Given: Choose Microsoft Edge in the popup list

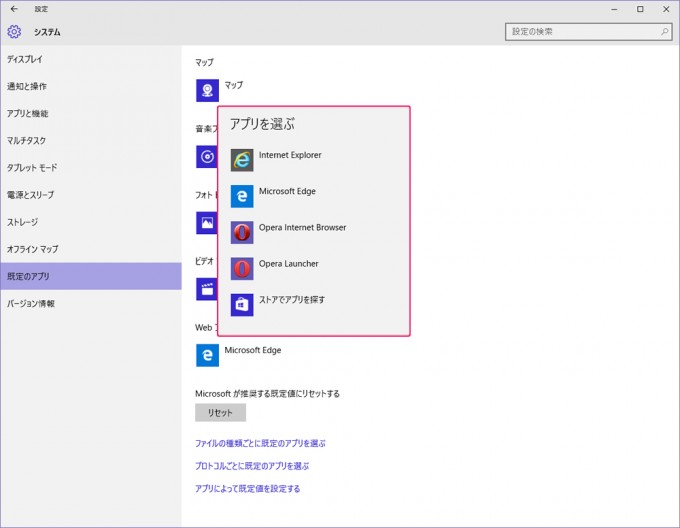Looking at the screenshot, I should pos(313,196).
